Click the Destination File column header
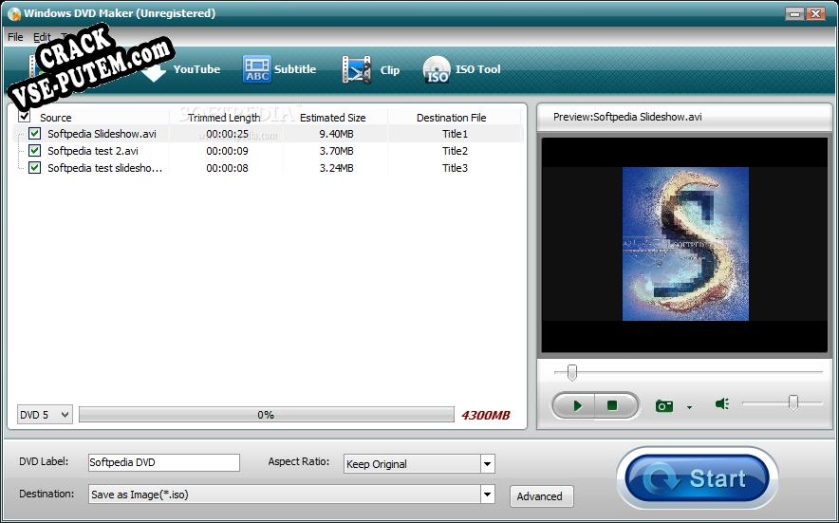Image resolution: width=839 pixels, height=523 pixels. pyautogui.click(x=451, y=118)
